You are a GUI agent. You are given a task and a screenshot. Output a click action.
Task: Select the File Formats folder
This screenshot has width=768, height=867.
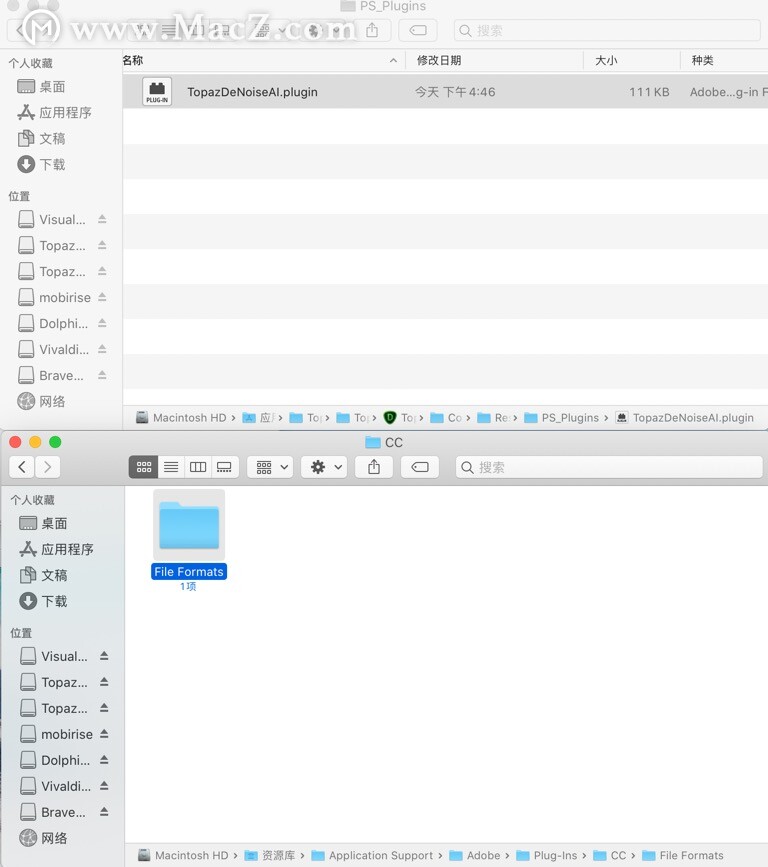[189, 525]
